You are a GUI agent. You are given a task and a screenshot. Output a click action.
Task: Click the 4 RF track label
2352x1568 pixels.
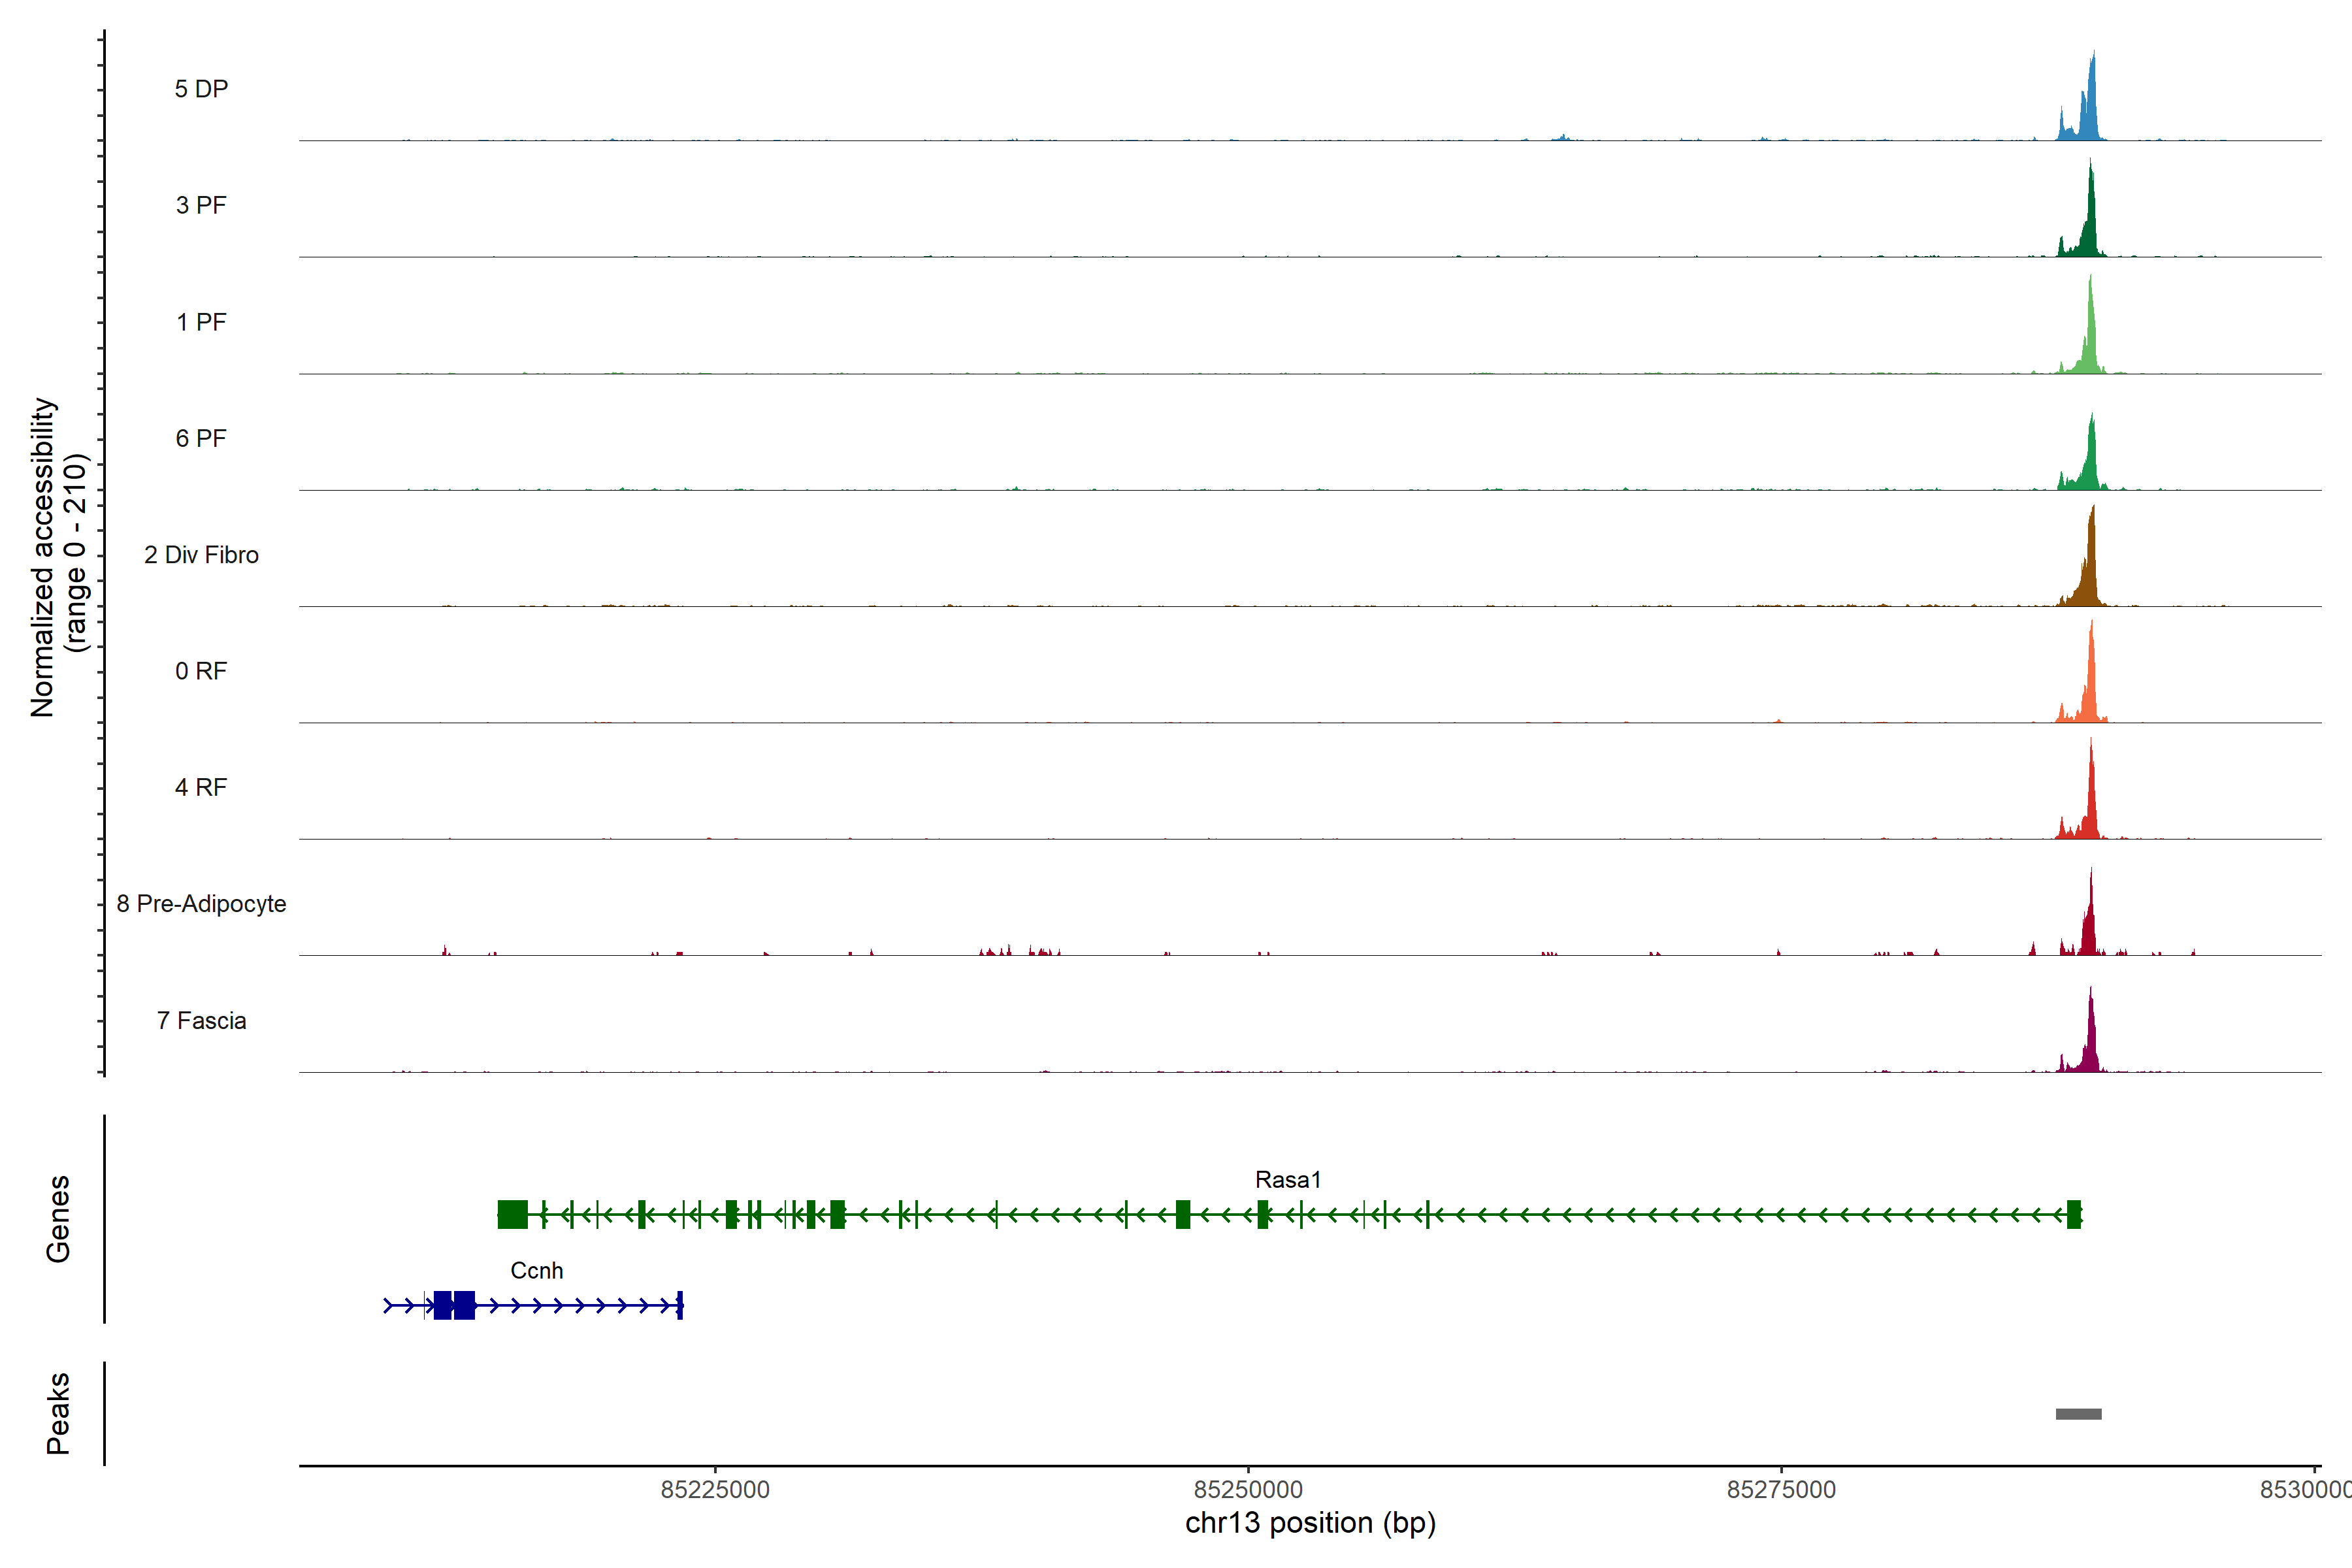[x=201, y=787]
